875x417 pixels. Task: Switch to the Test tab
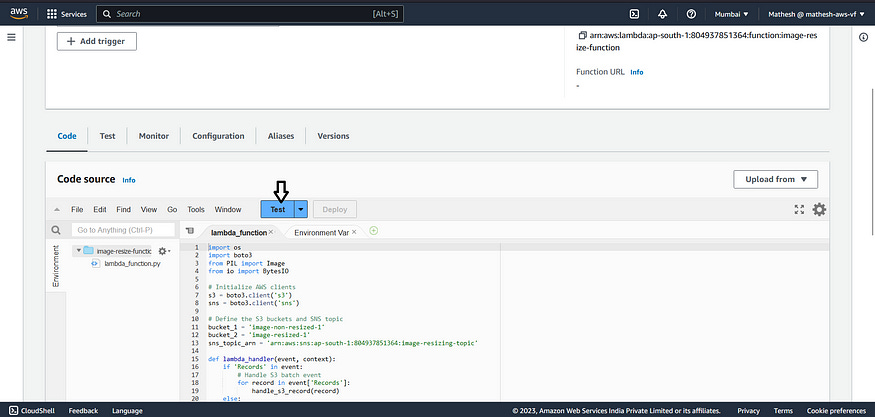tap(107, 136)
